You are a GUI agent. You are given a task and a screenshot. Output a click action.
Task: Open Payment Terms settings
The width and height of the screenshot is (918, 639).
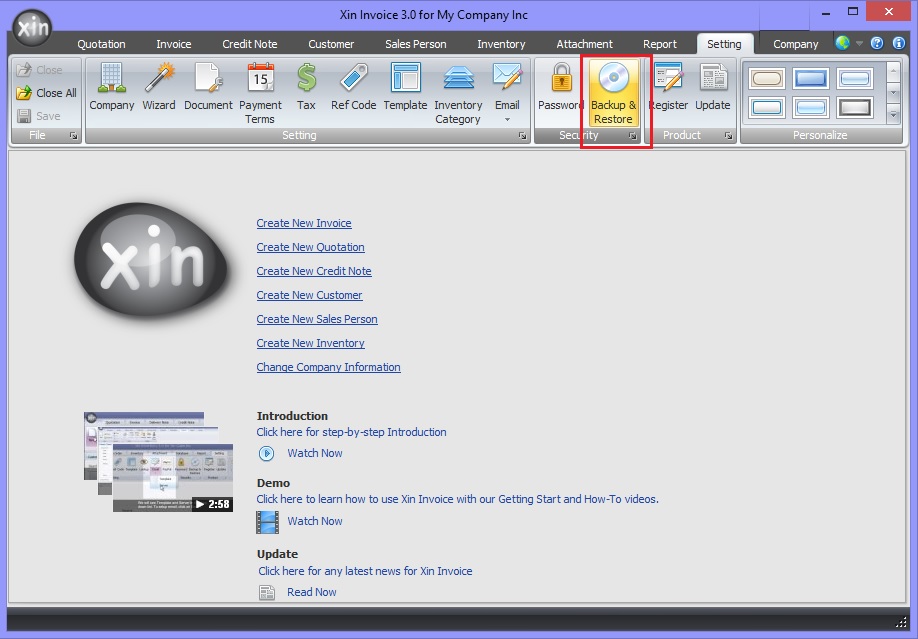pos(260,94)
